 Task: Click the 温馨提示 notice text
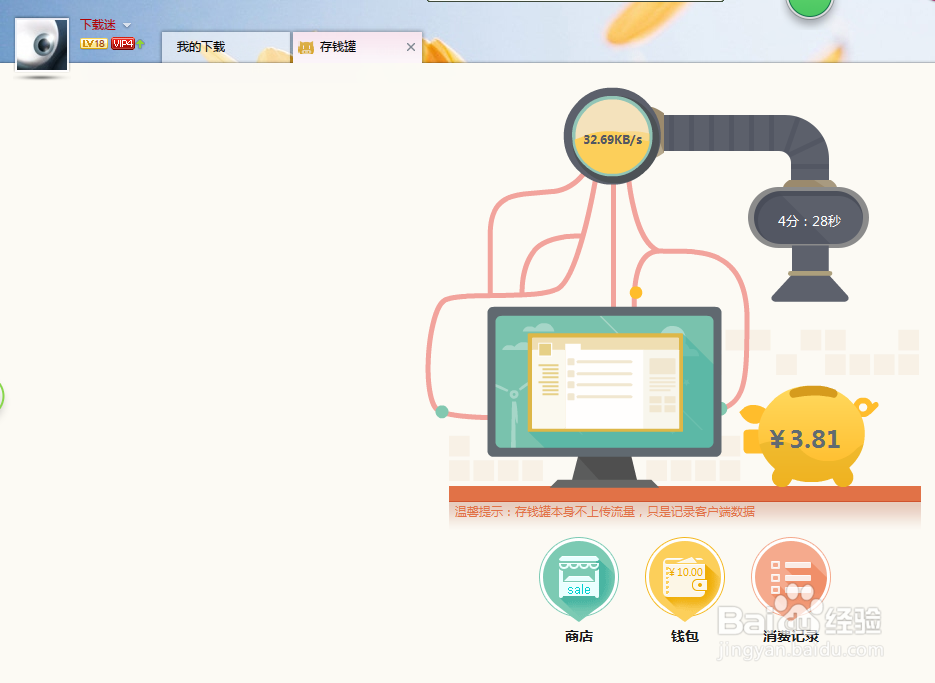click(605, 512)
